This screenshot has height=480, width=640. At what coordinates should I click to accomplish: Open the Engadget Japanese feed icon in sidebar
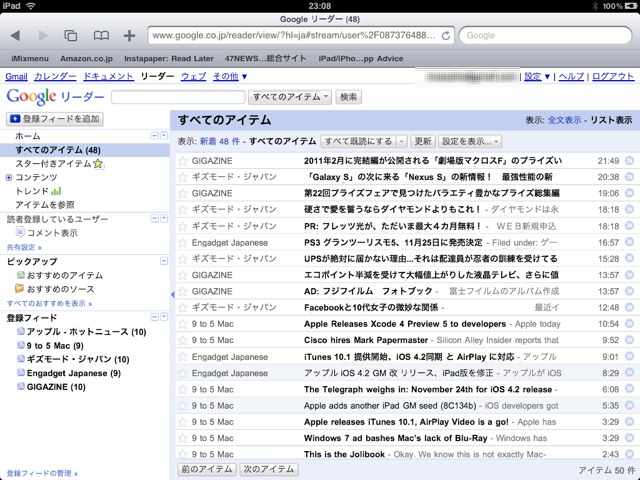(21, 373)
